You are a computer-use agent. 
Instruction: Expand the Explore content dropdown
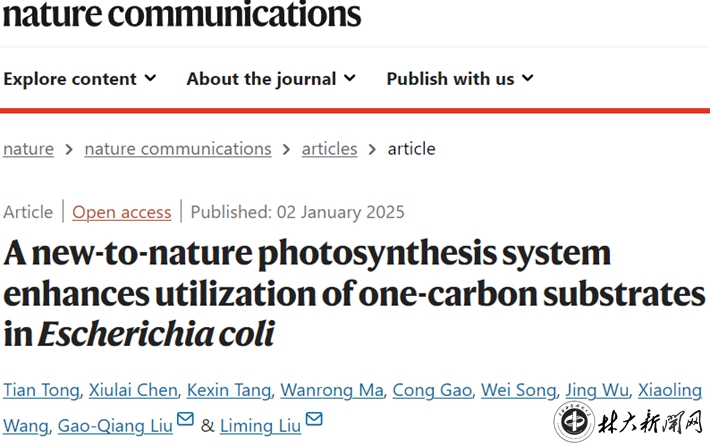tap(80, 79)
